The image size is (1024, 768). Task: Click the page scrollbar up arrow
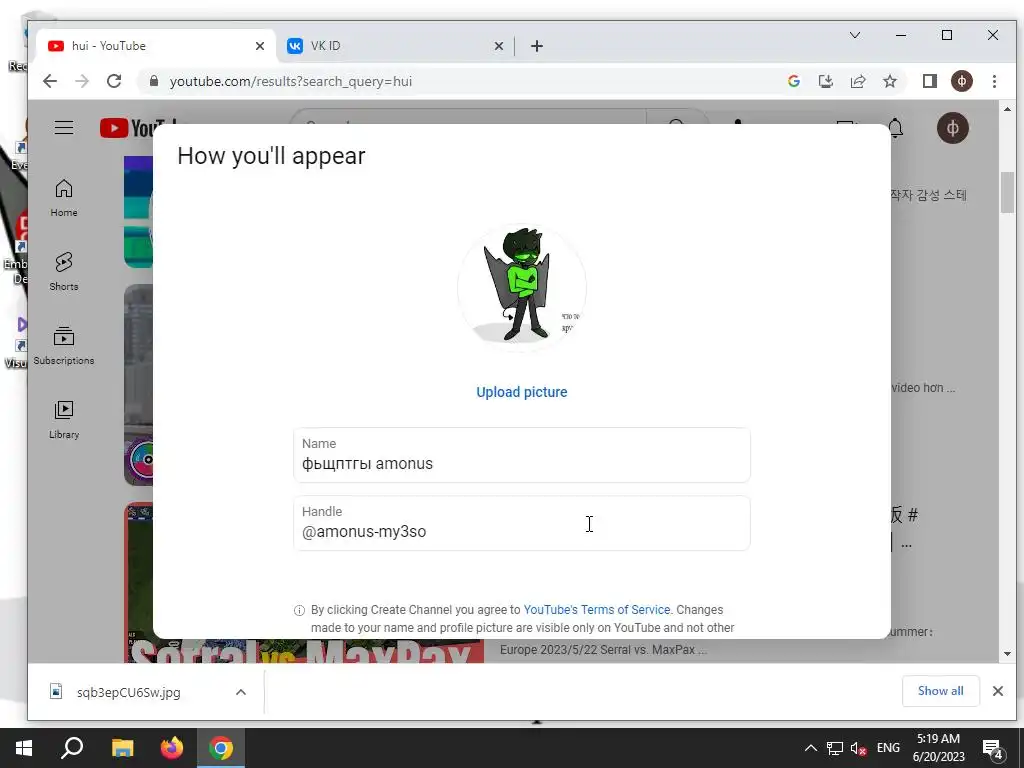(1007, 109)
